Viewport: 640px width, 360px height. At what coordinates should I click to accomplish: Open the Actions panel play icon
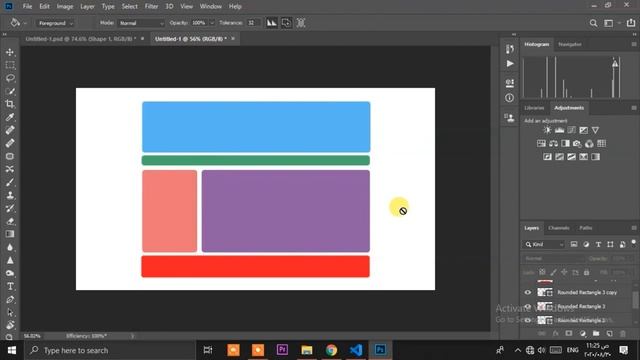click(x=510, y=64)
